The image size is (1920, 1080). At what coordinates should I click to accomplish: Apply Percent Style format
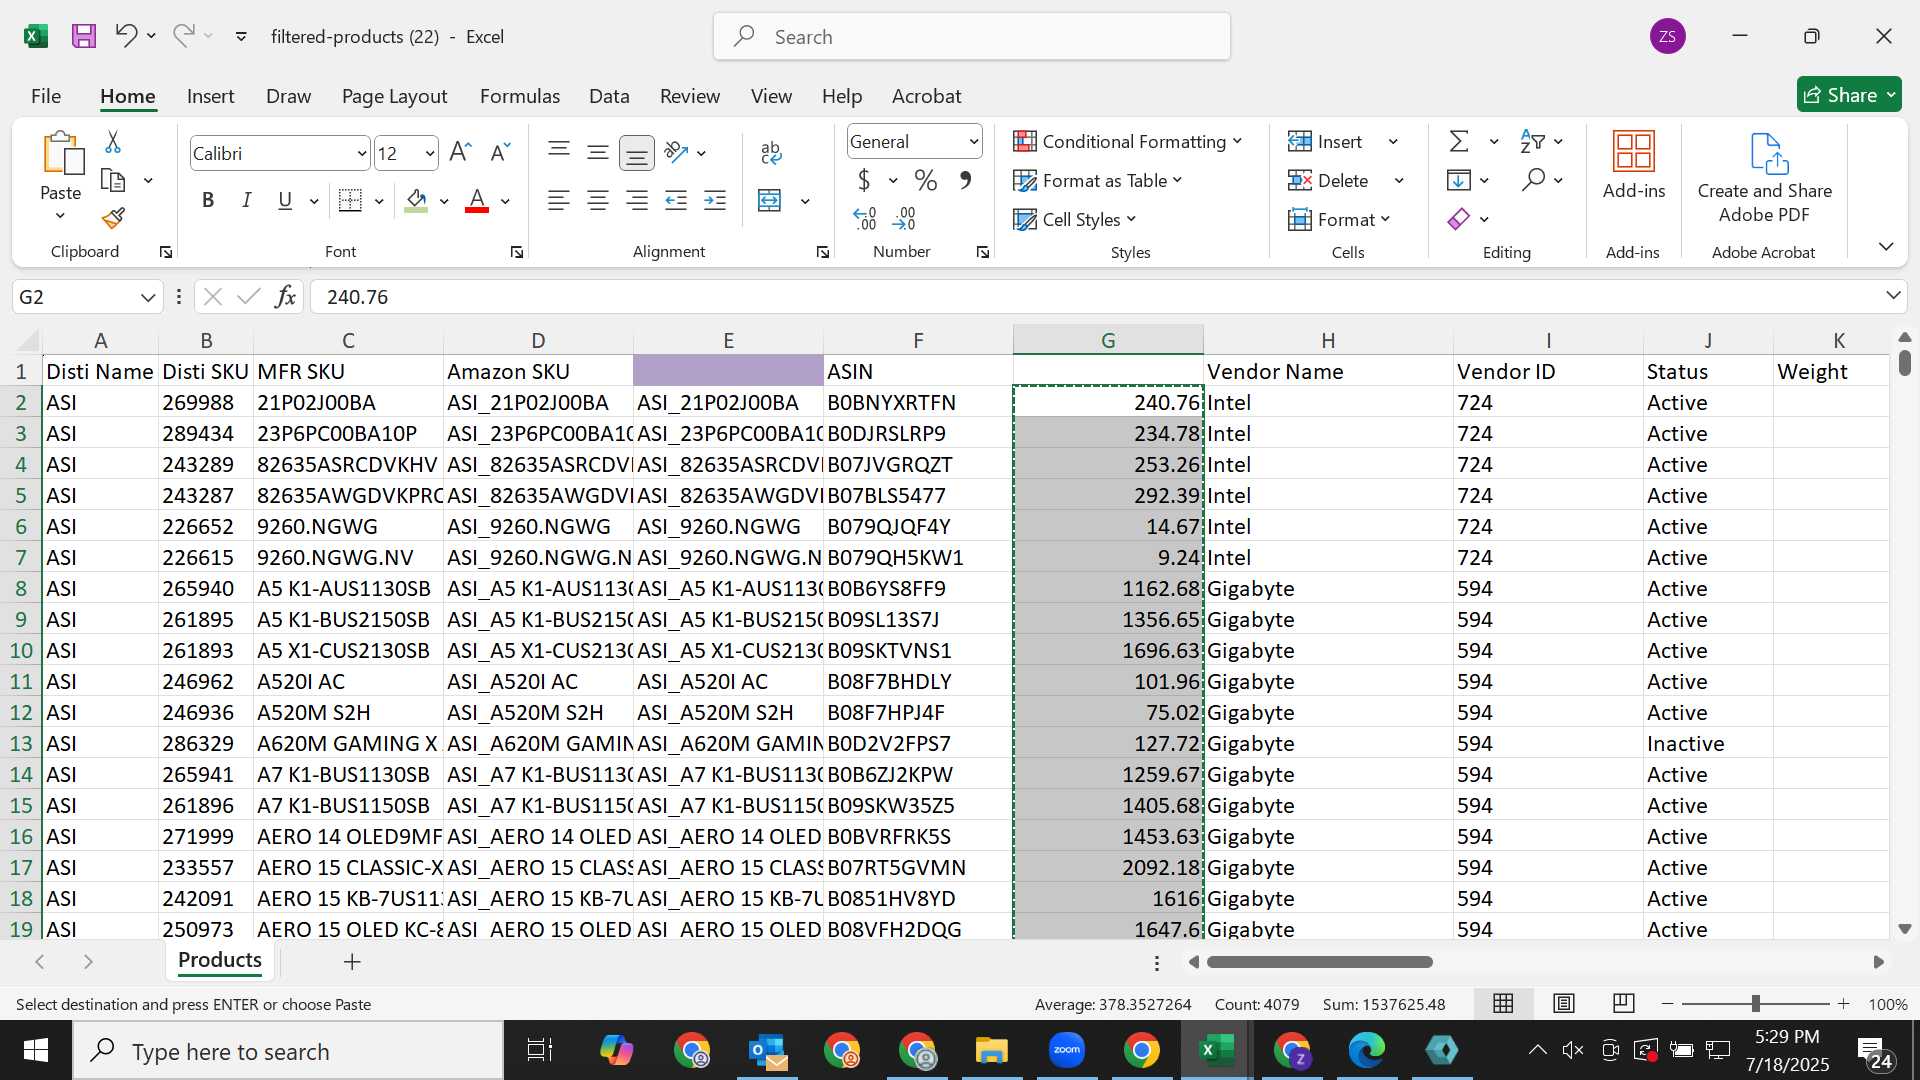pos(926,181)
